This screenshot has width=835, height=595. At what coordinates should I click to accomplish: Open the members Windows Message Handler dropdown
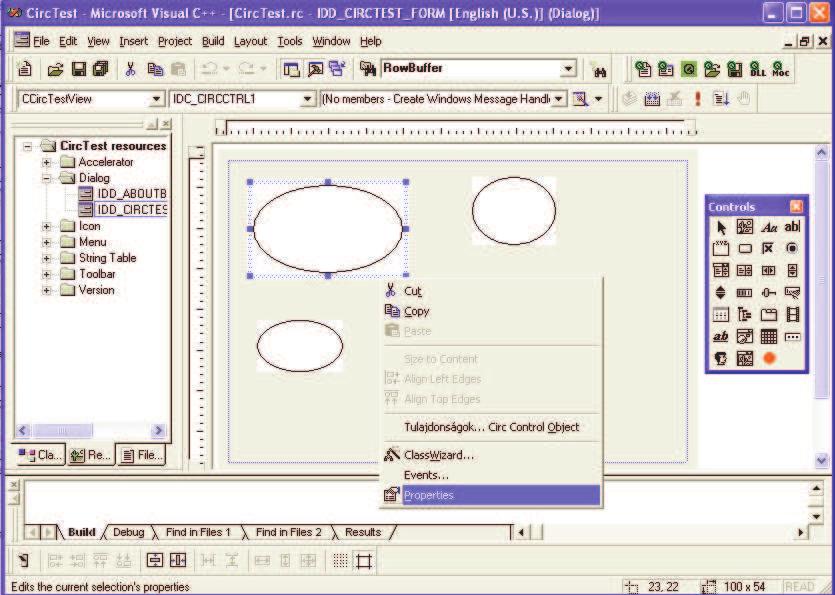click(559, 99)
